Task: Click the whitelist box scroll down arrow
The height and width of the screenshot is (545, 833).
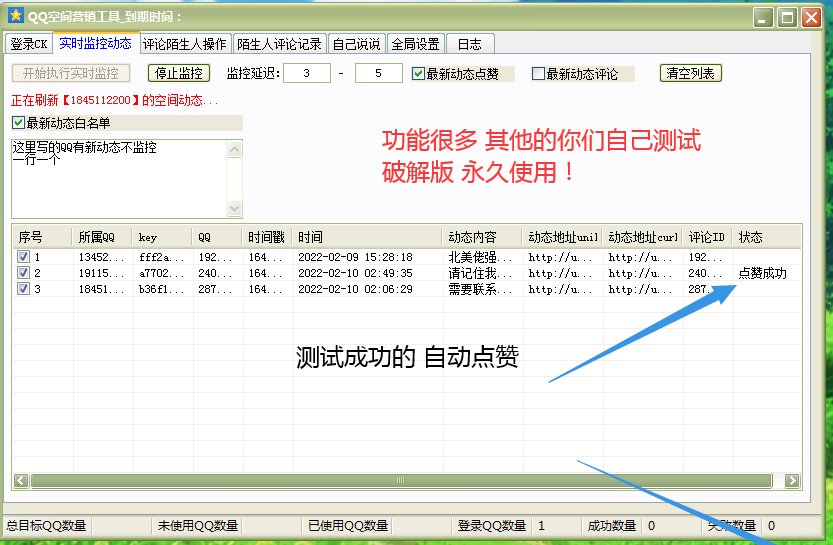Action: pos(234,208)
